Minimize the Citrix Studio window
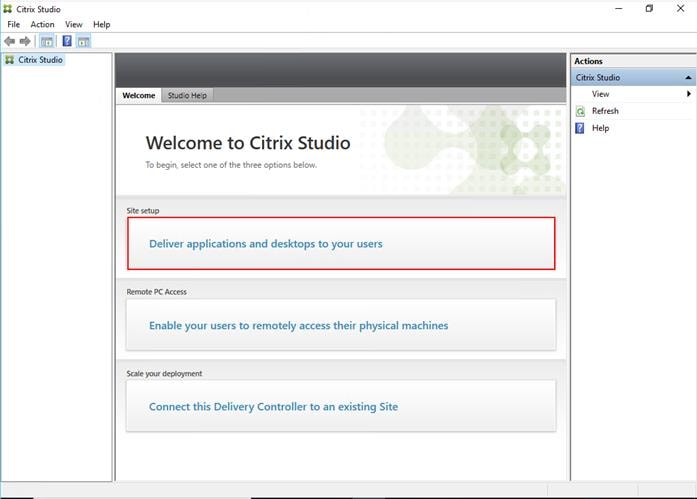Viewport: 697px width, 499px height. point(618,9)
